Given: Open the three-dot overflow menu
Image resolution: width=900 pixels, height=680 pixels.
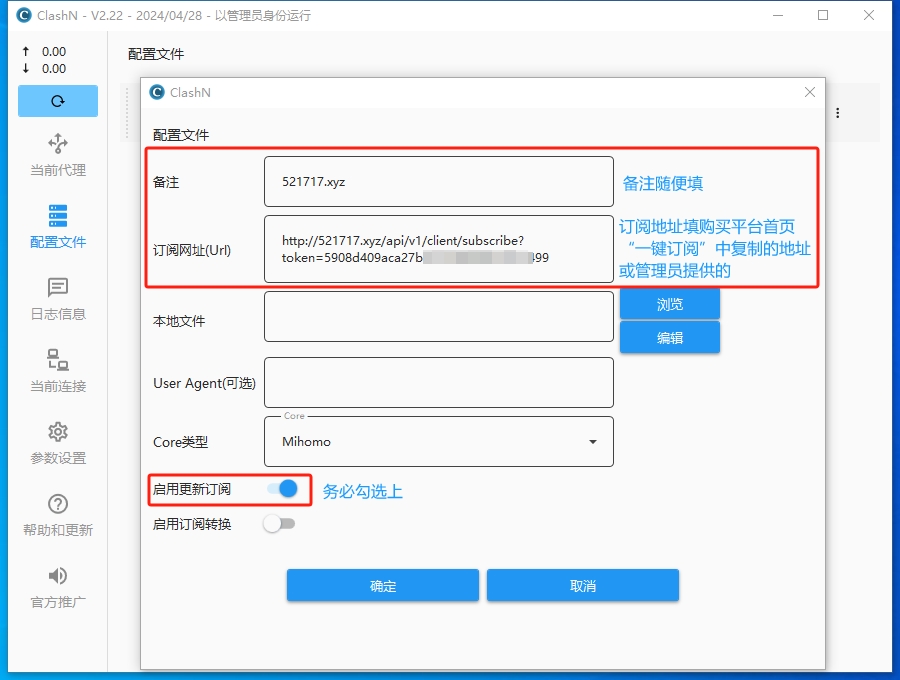Looking at the screenshot, I should pyautogui.click(x=837, y=113).
